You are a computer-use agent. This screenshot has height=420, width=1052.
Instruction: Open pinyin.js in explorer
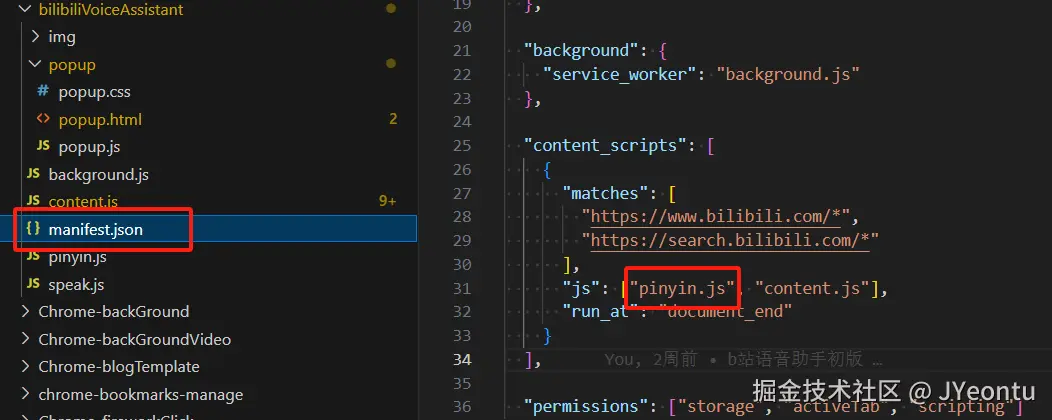coord(77,257)
